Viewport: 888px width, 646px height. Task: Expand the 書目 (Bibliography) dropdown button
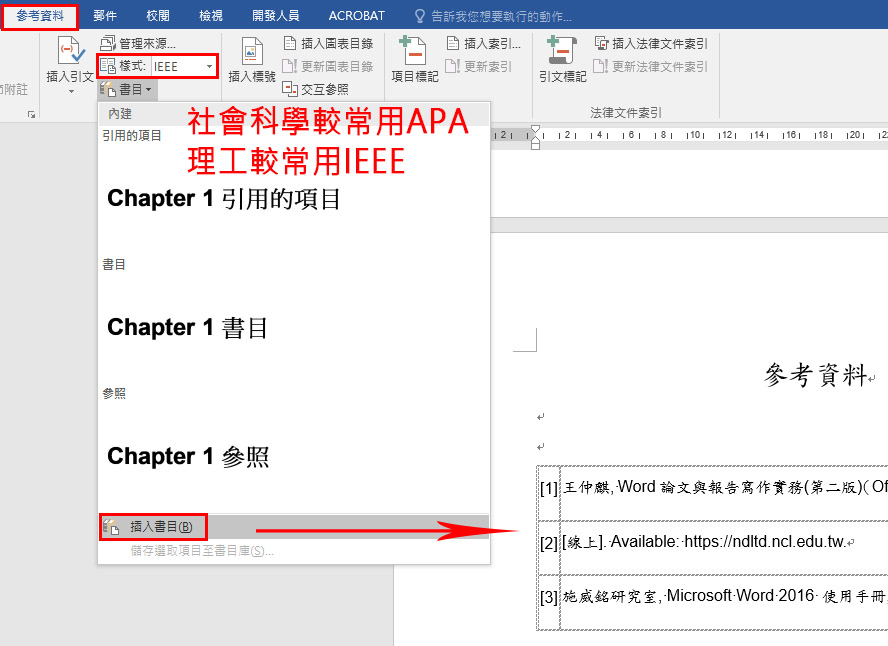[x=128, y=89]
